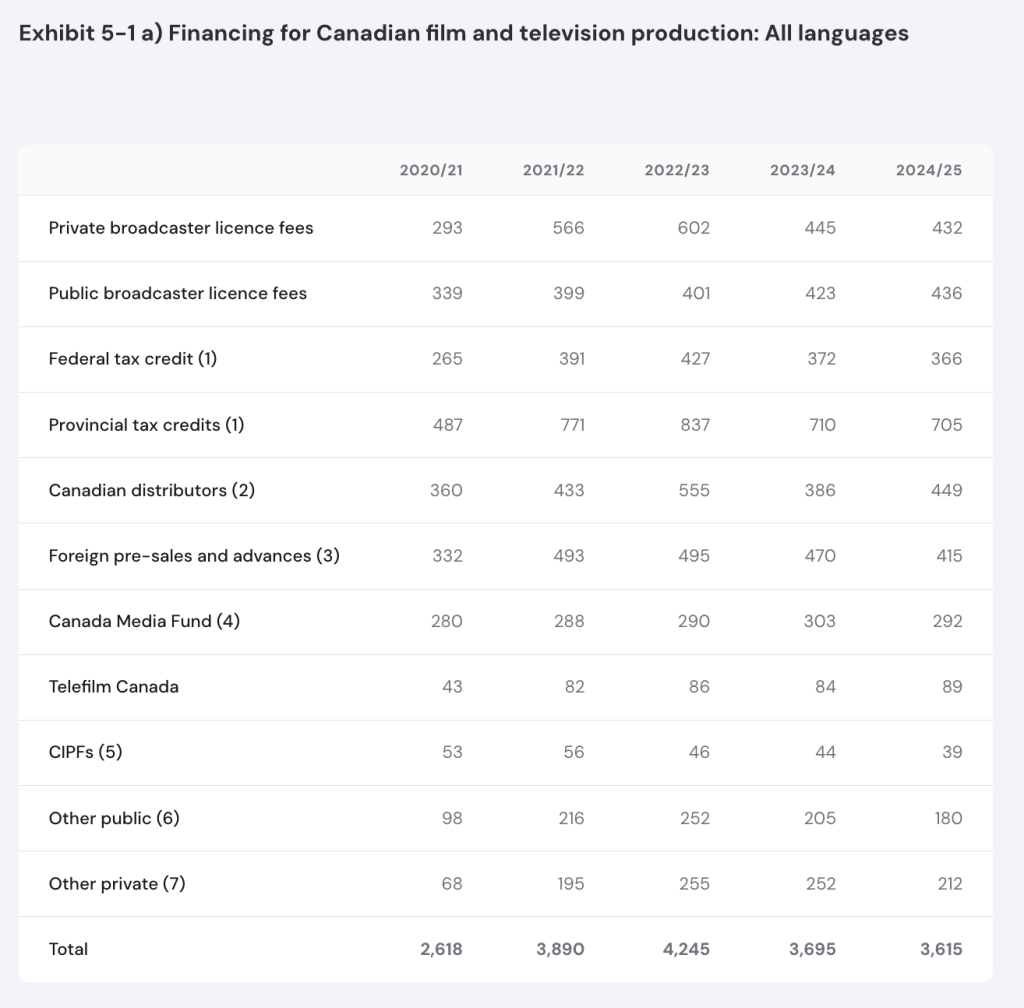Click the Canadian distributors (2) row label
This screenshot has height=1008, width=1024.
152,490
